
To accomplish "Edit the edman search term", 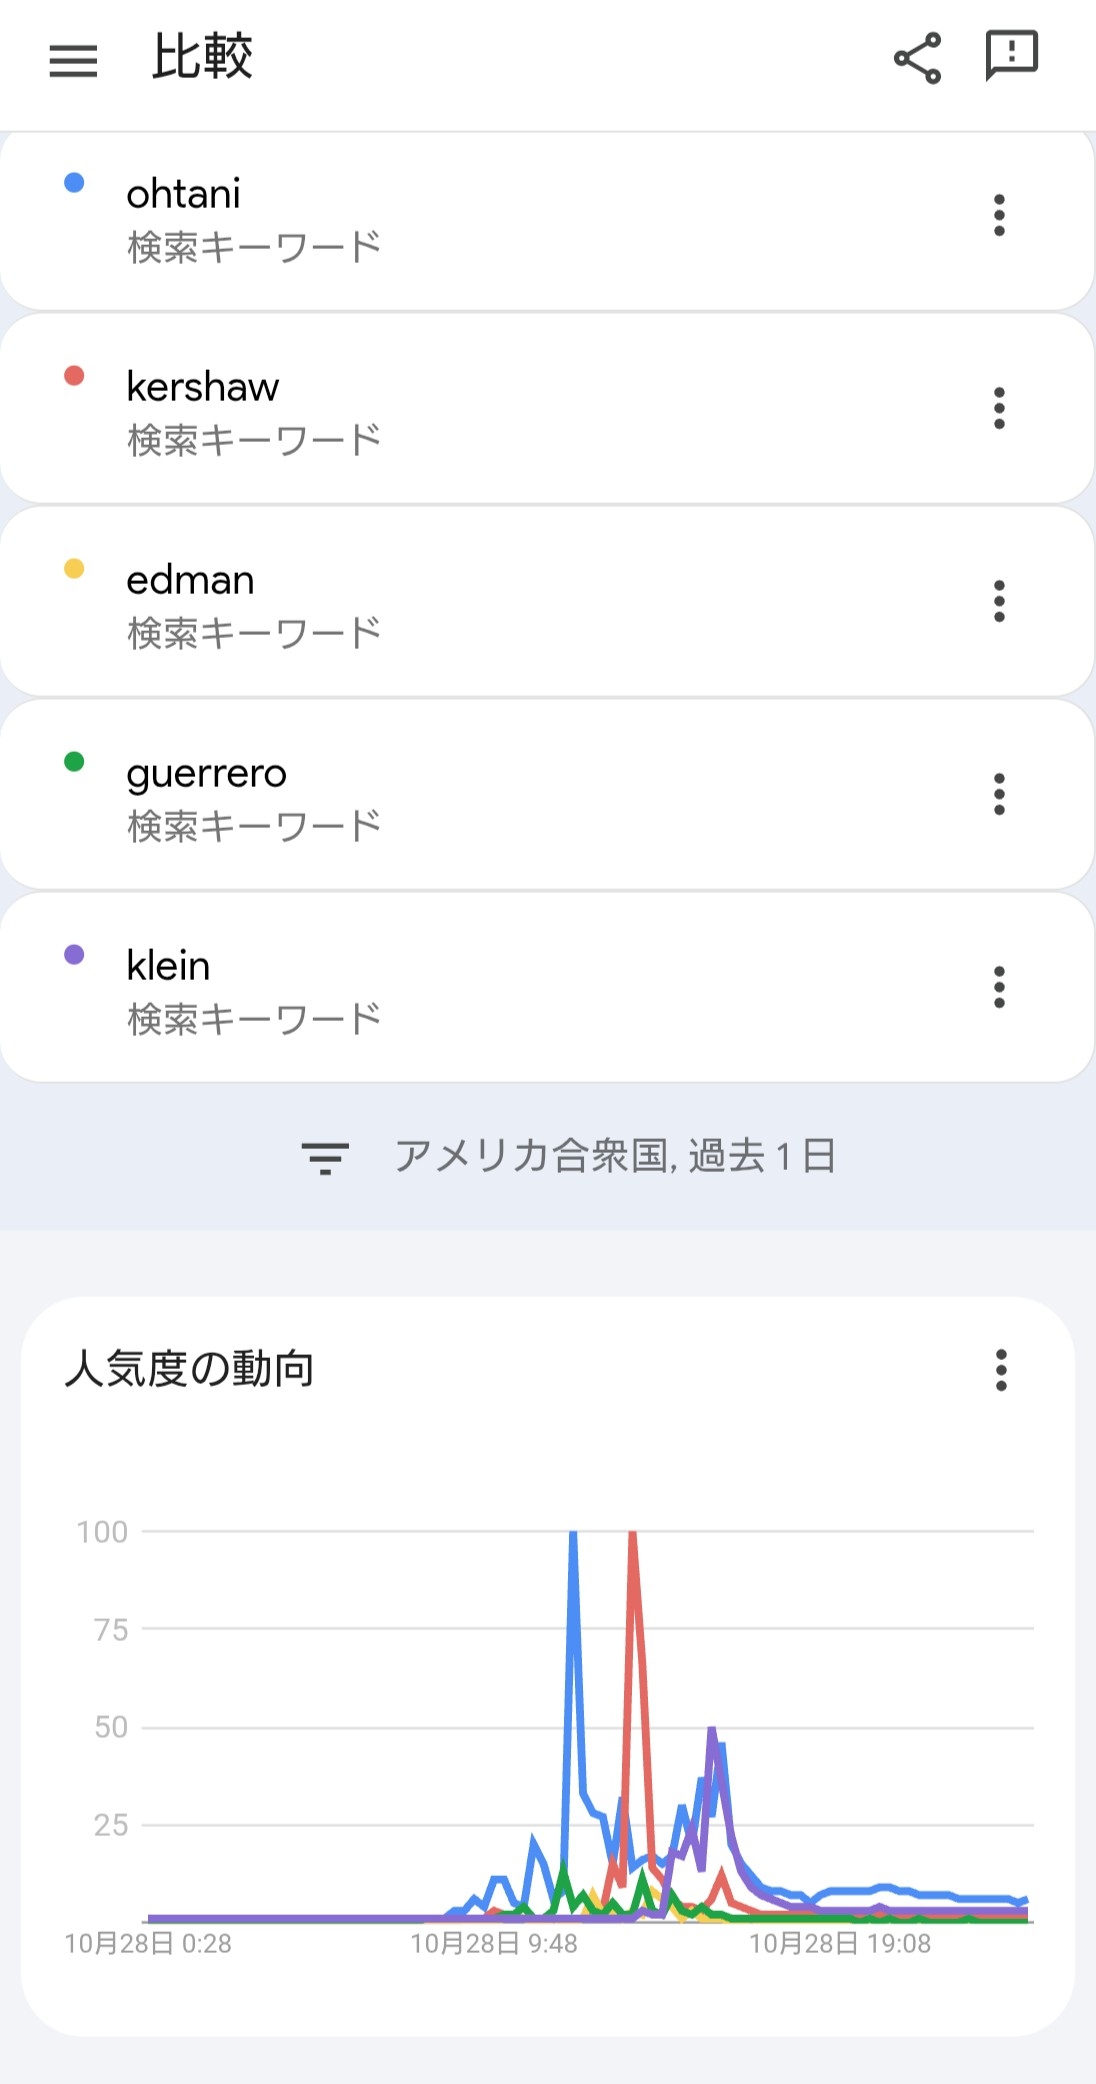I will pyautogui.click(x=190, y=581).
